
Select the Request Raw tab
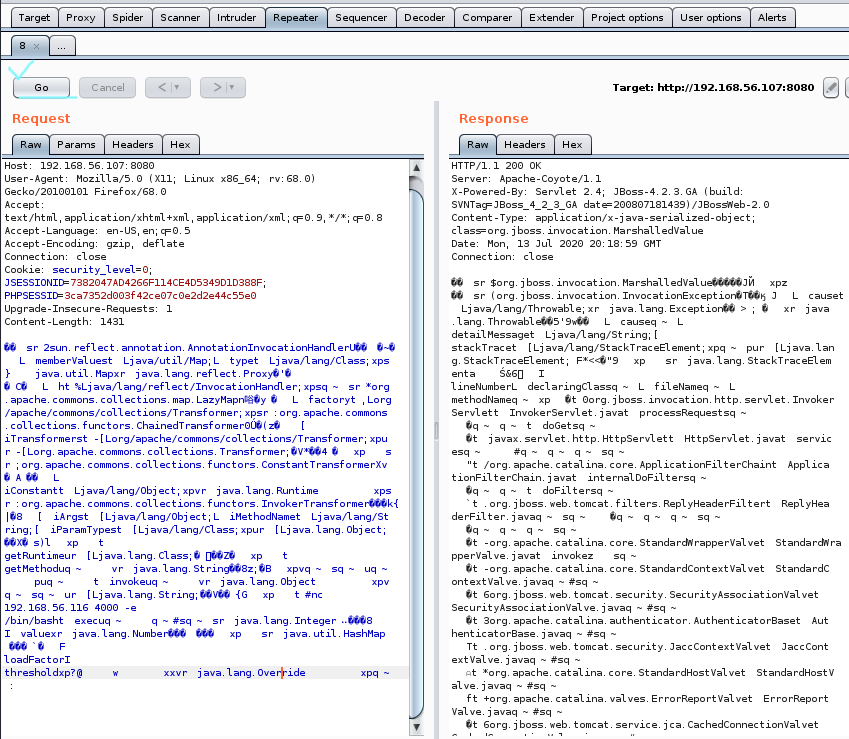pos(30,145)
